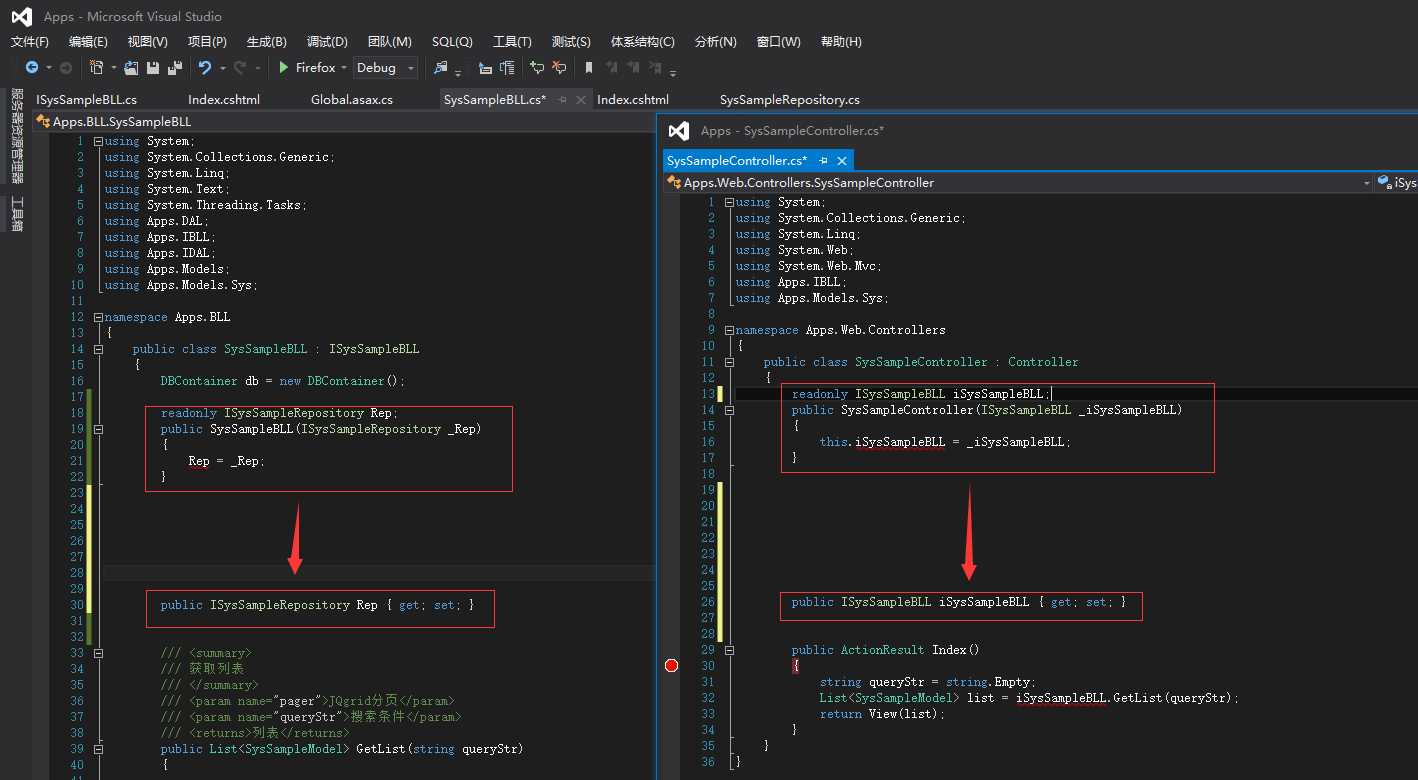
Task: Collapse GetList method at line 39
Action: [98, 749]
